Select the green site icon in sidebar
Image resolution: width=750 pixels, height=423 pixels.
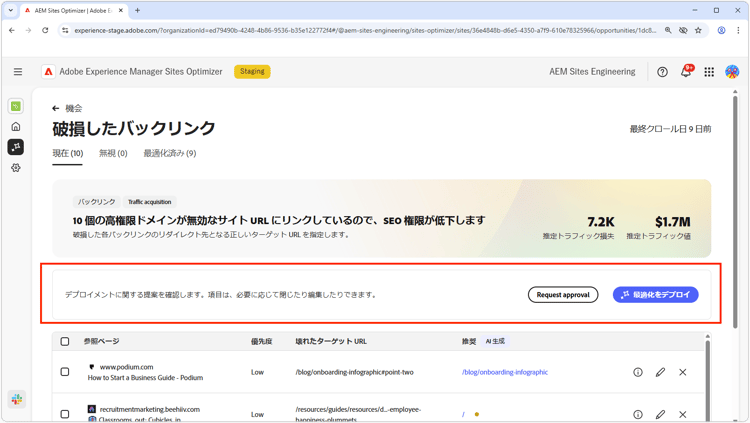pyautogui.click(x=16, y=106)
